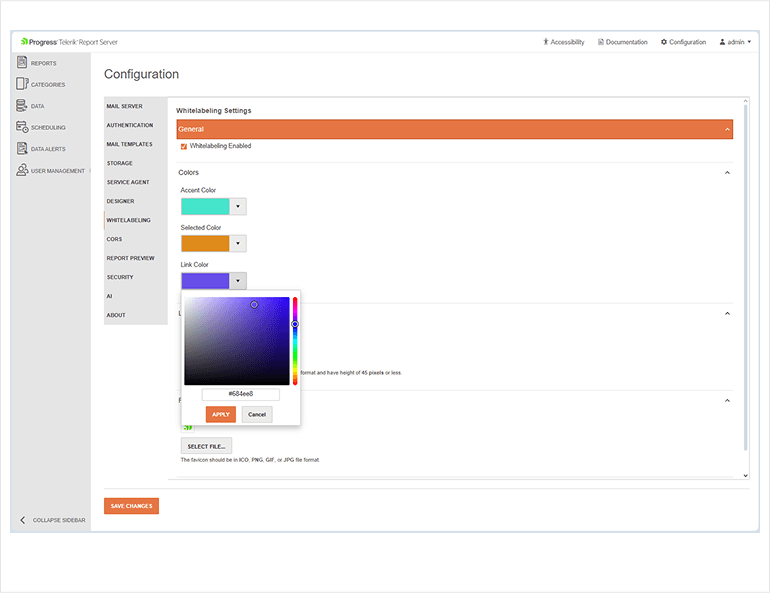Click the General section header bar
The width and height of the screenshot is (770, 593).
pos(455,130)
